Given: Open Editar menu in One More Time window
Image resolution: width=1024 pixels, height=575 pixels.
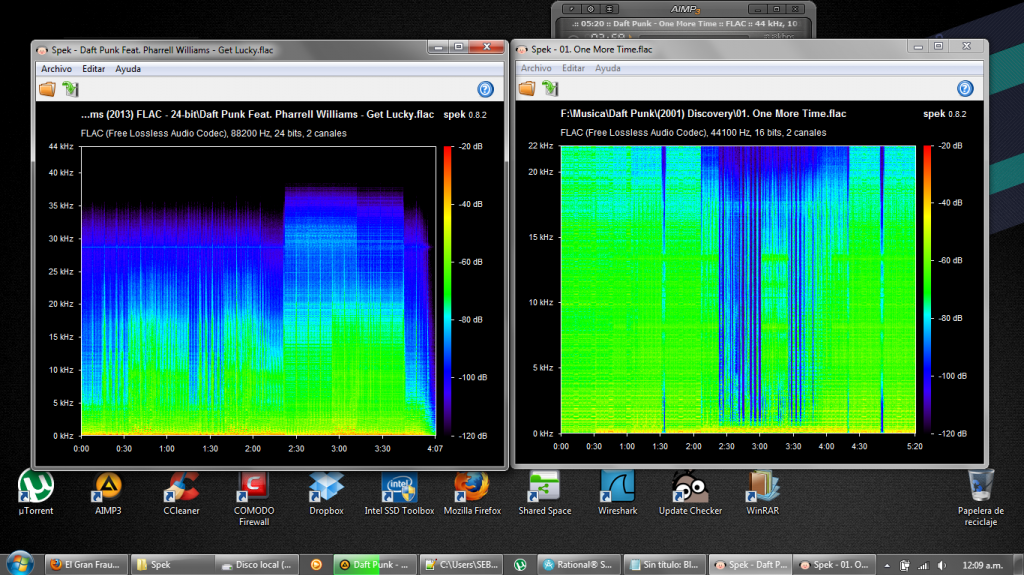Looking at the screenshot, I should 573,68.
